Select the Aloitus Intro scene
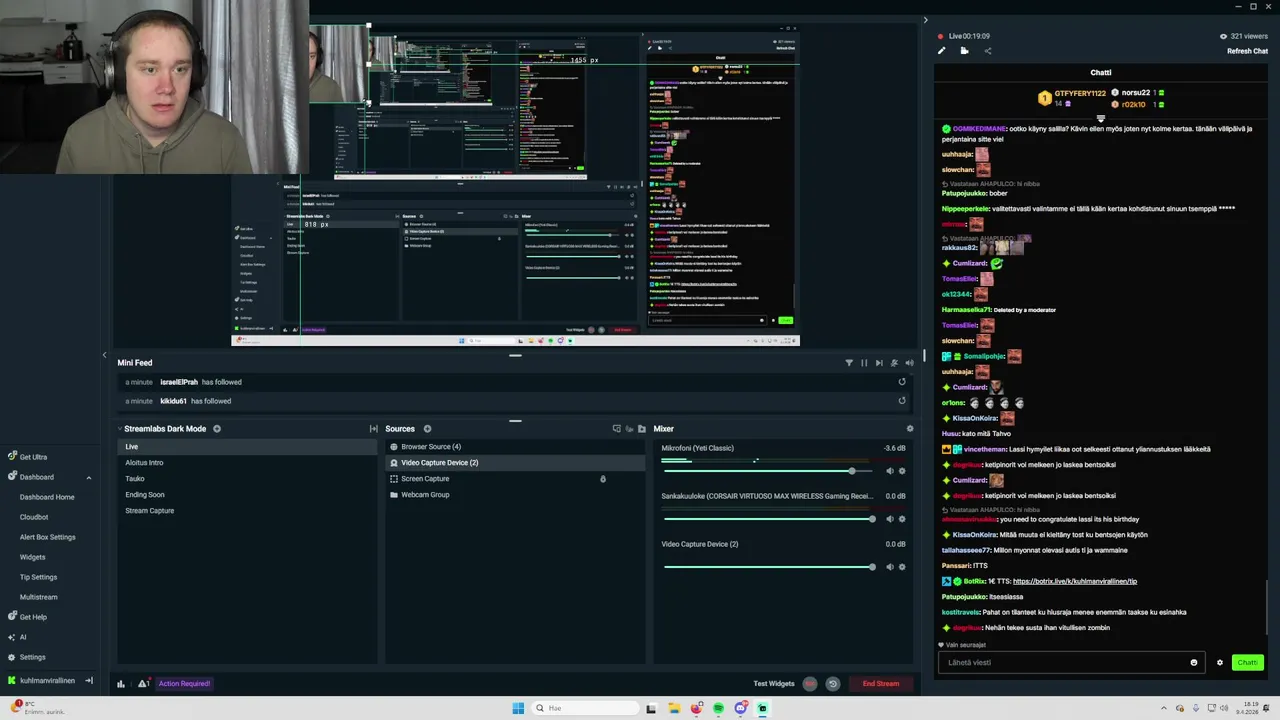Image resolution: width=1280 pixels, height=720 pixels. coord(247,463)
